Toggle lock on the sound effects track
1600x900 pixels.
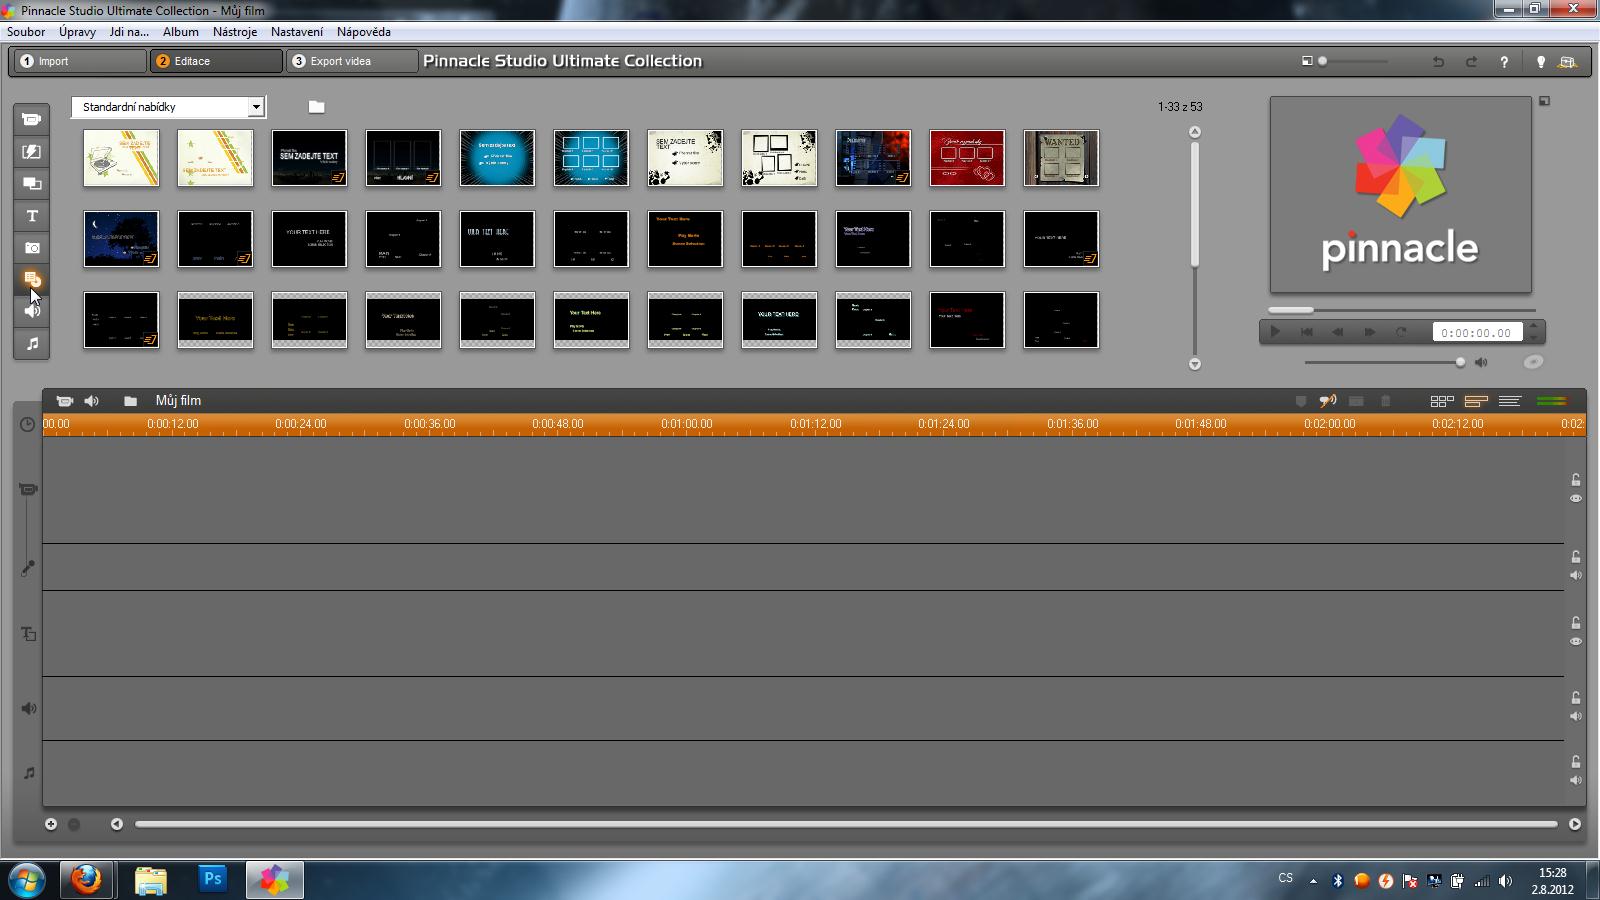coord(1575,698)
